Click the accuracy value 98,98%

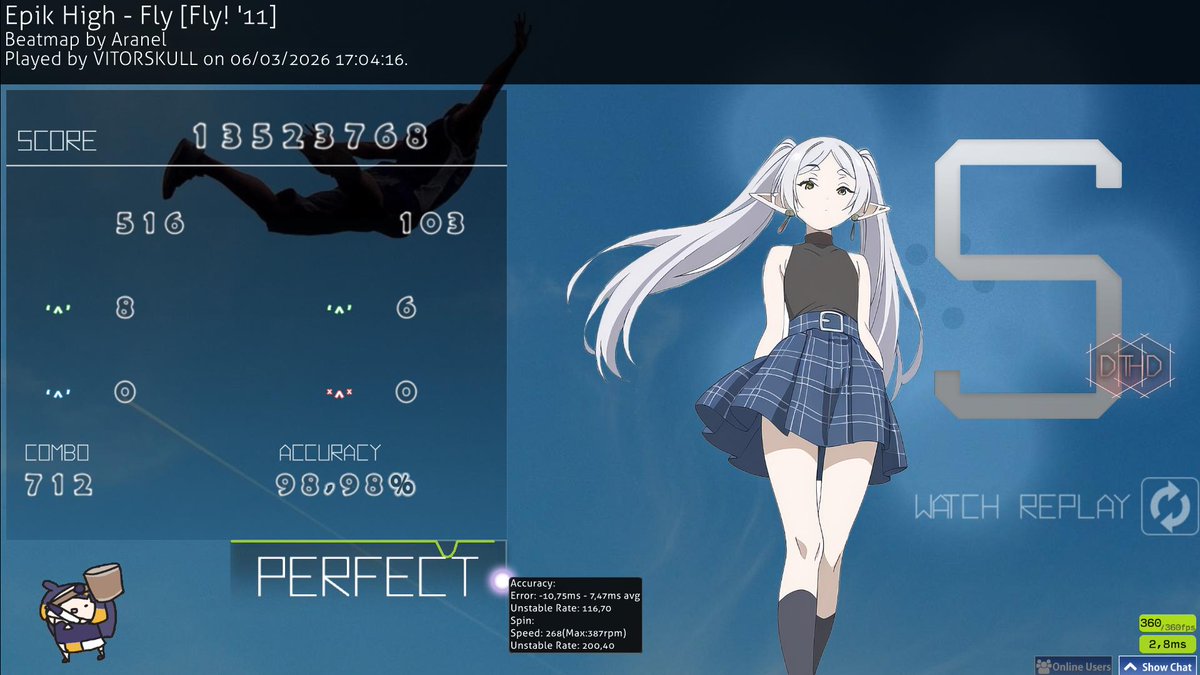coord(346,486)
